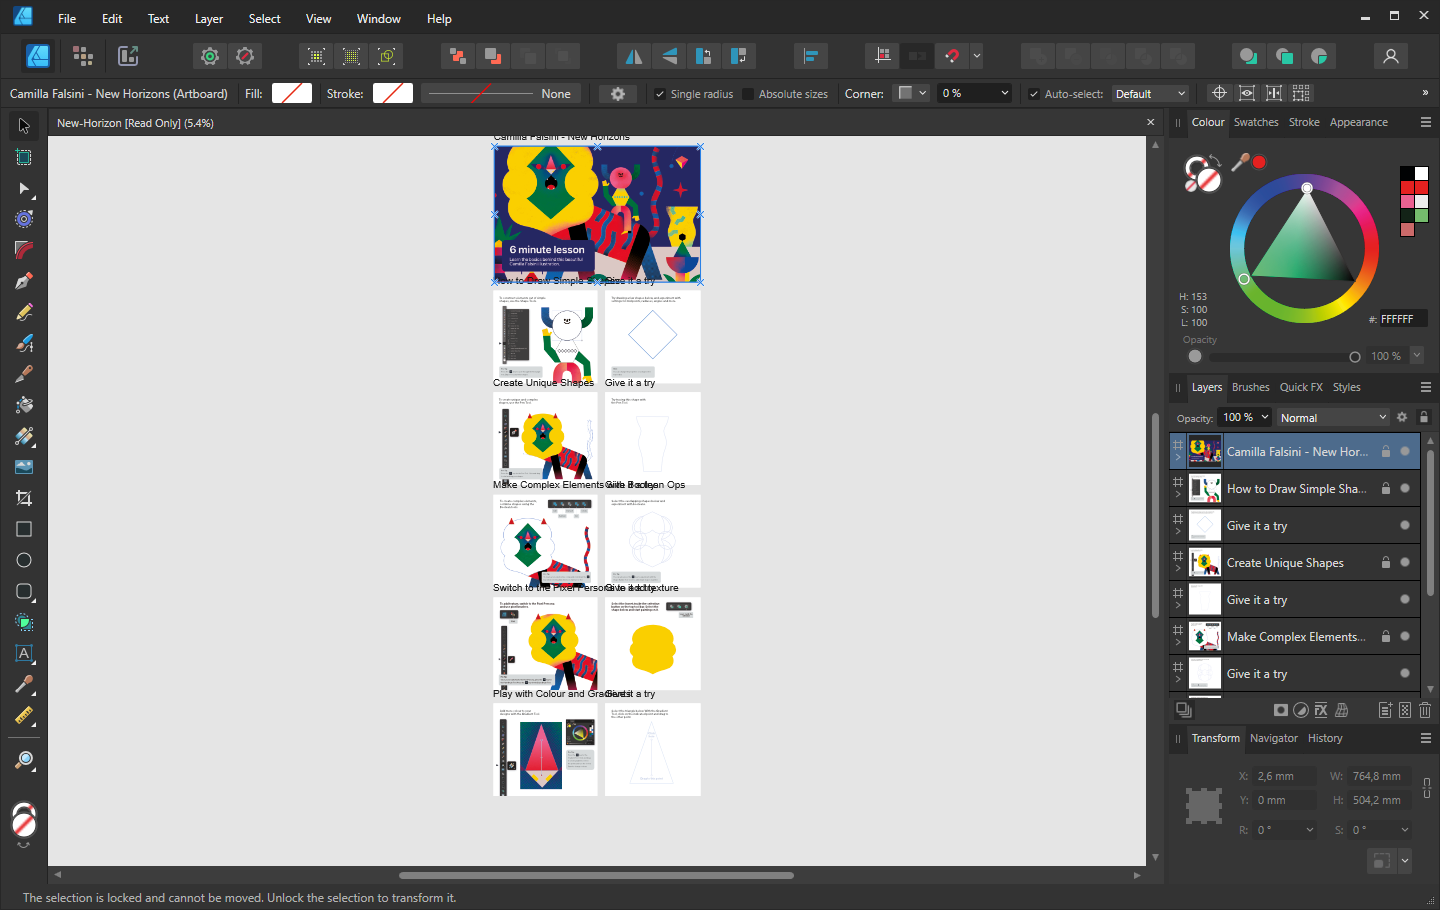Hide the Create Unique Shapes layer

1405,563
